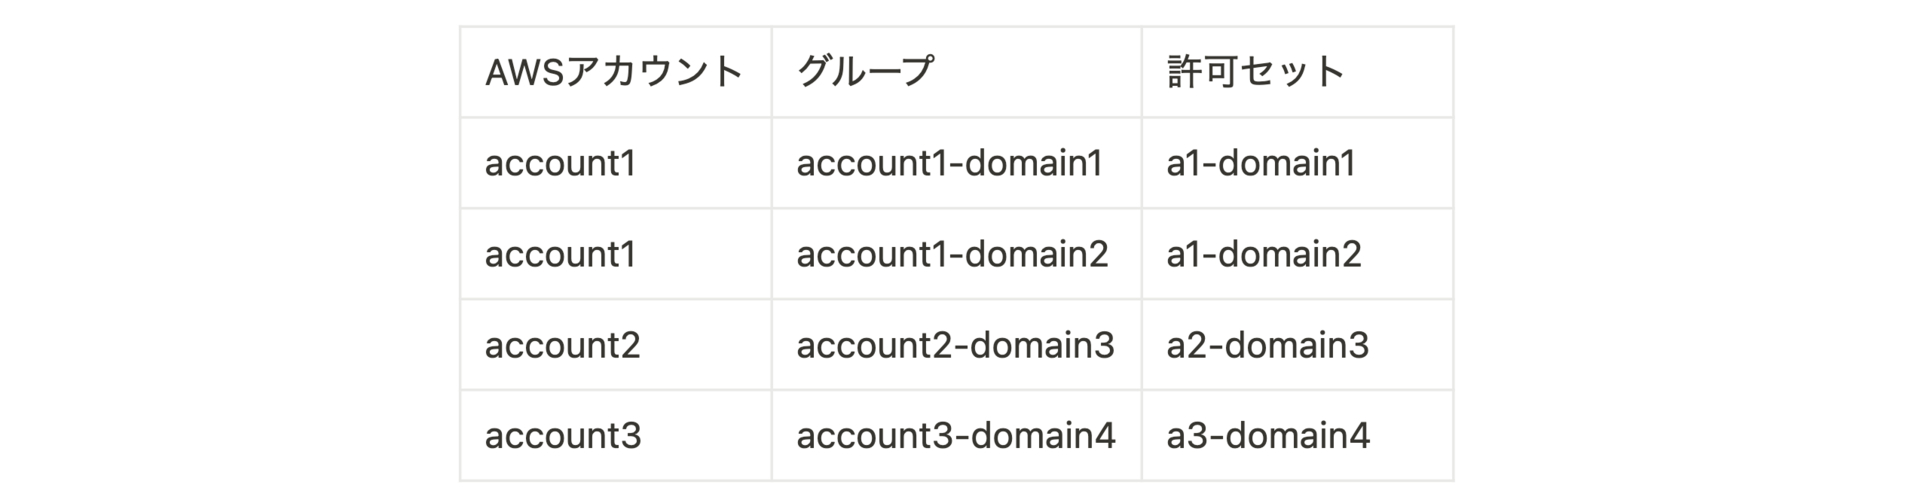Click the 許可セット column header
This screenshot has width=1920, height=503.
tap(1297, 72)
